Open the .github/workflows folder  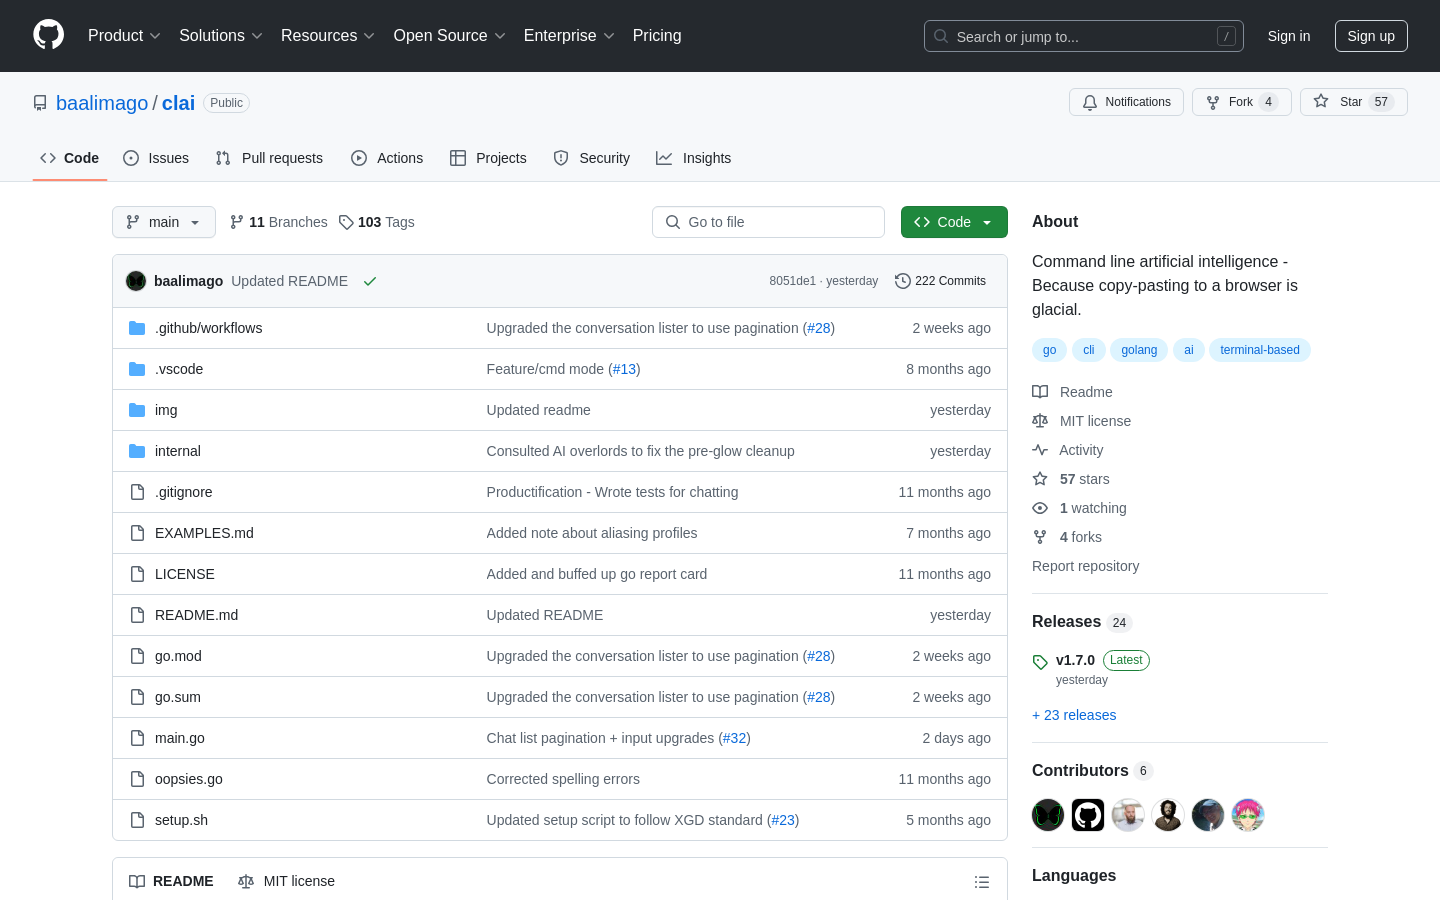click(208, 328)
